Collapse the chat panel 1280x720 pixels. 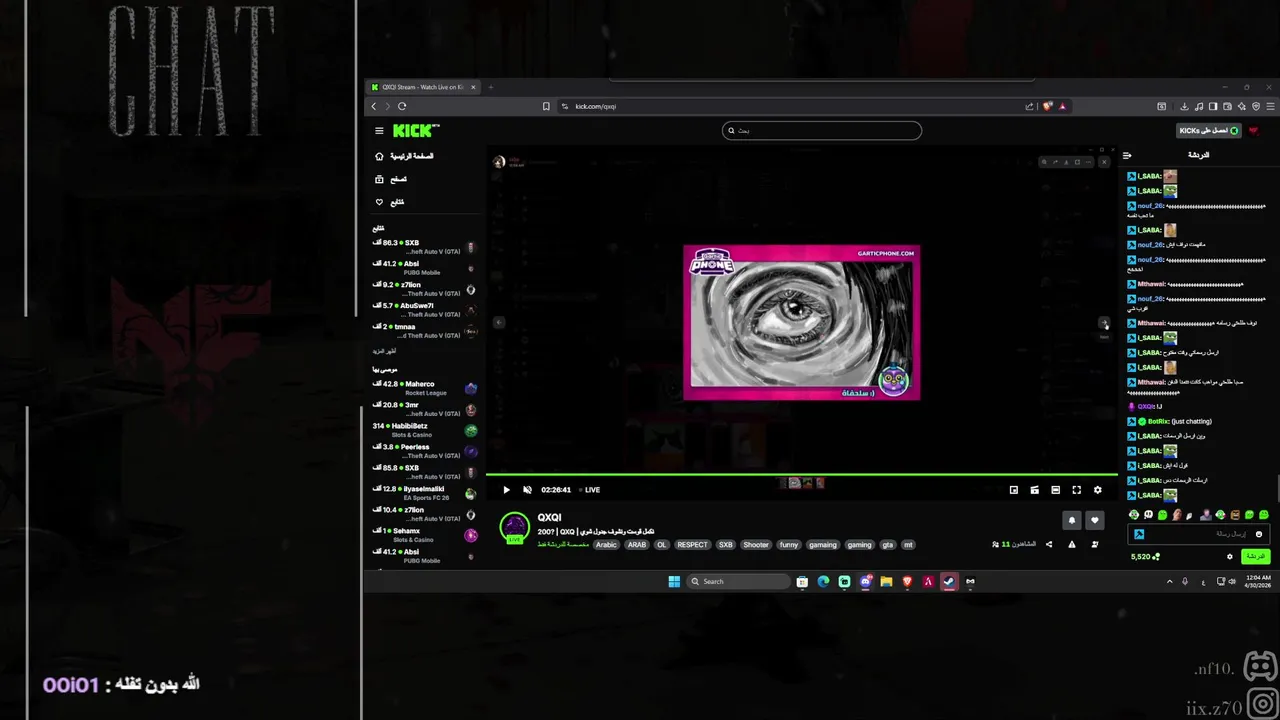[x=1127, y=155]
